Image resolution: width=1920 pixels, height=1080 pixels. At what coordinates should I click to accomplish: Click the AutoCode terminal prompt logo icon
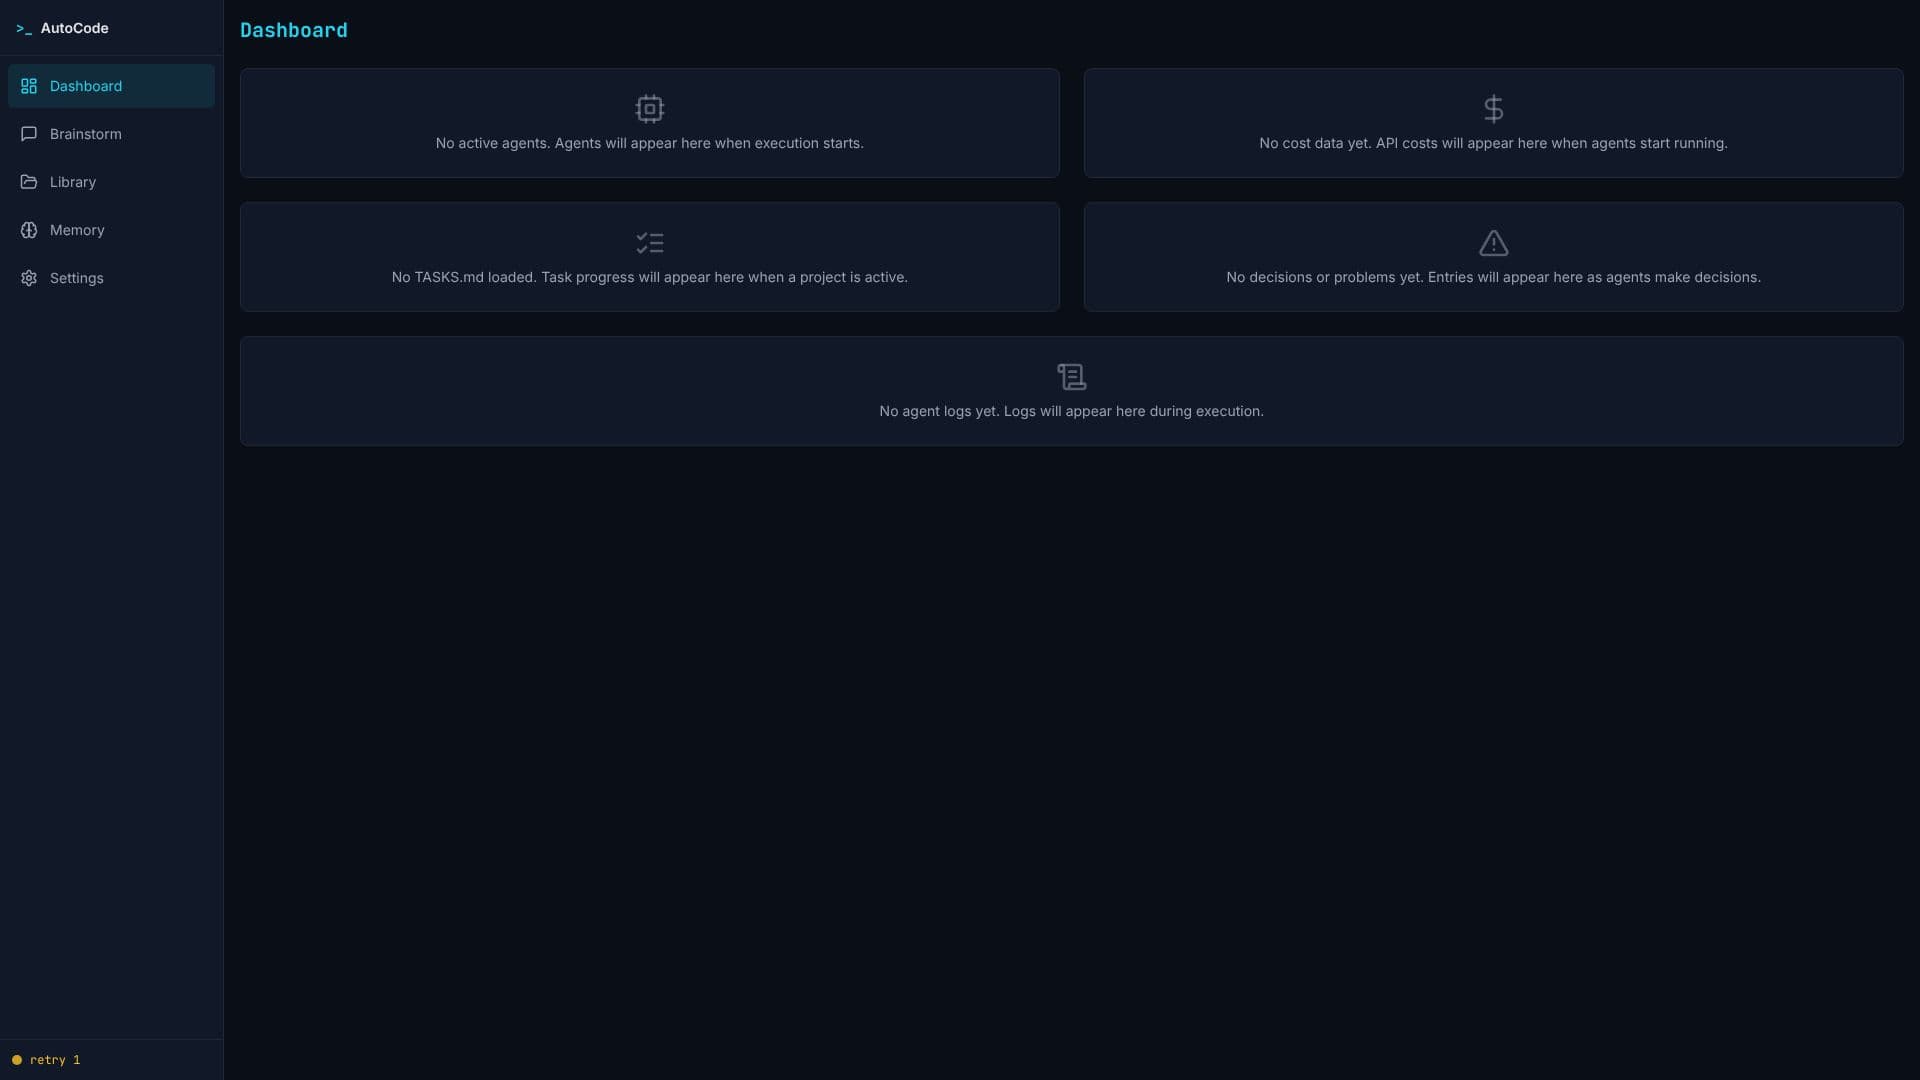(x=24, y=29)
